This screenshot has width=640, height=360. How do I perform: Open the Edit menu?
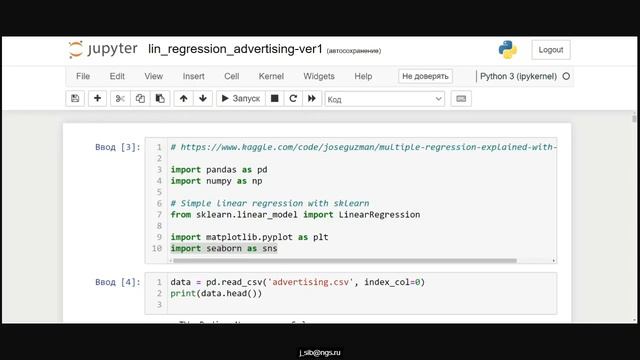click(117, 76)
